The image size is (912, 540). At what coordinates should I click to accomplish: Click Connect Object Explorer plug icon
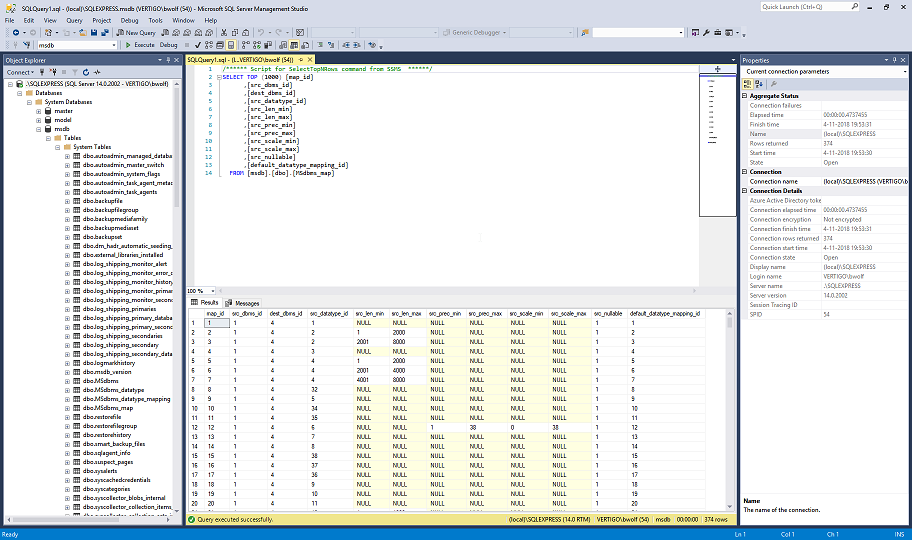(x=43, y=72)
